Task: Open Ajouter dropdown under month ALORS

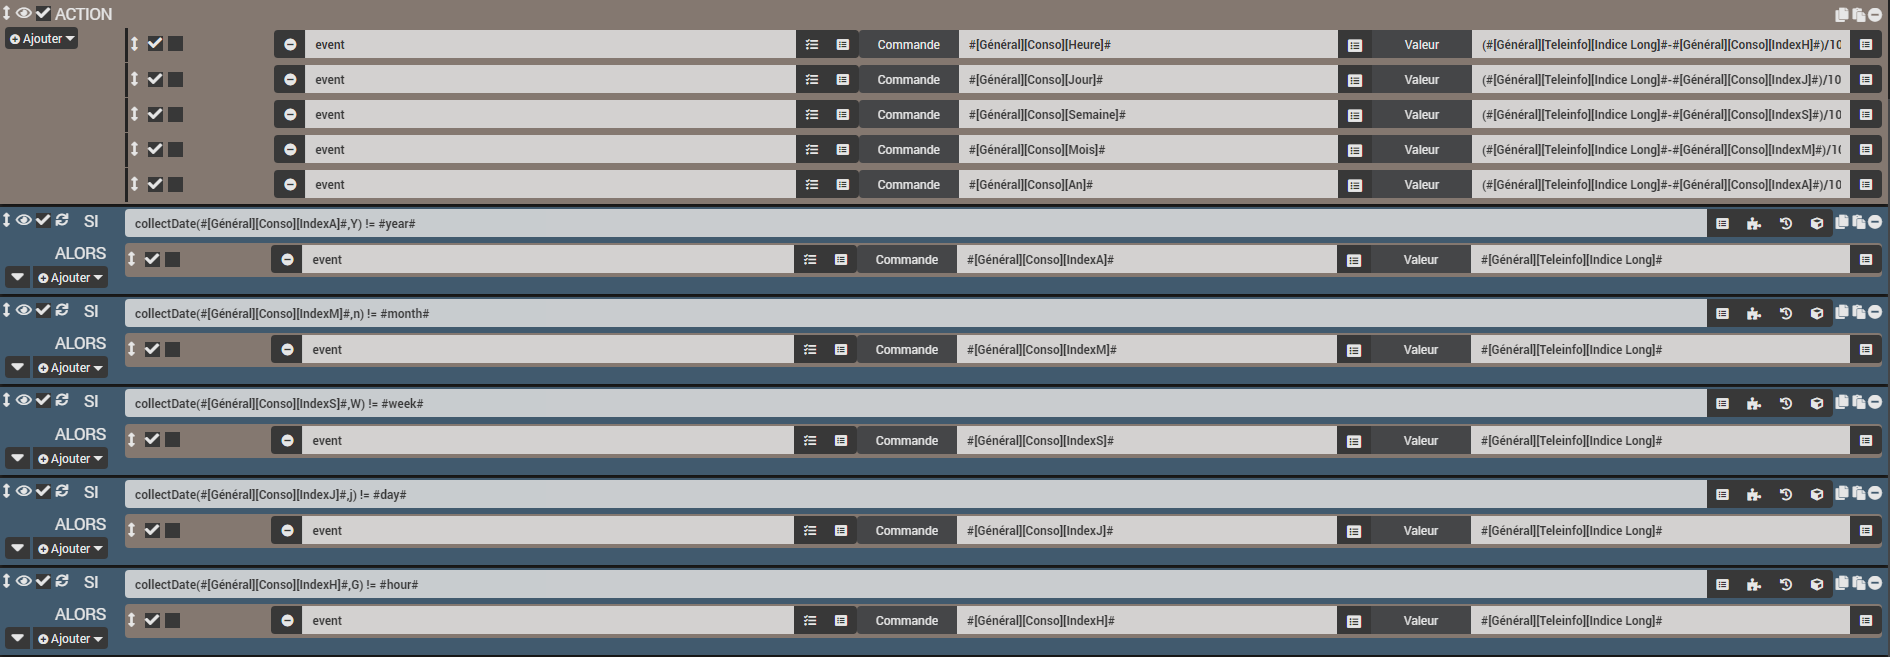Action: [x=70, y=368]
